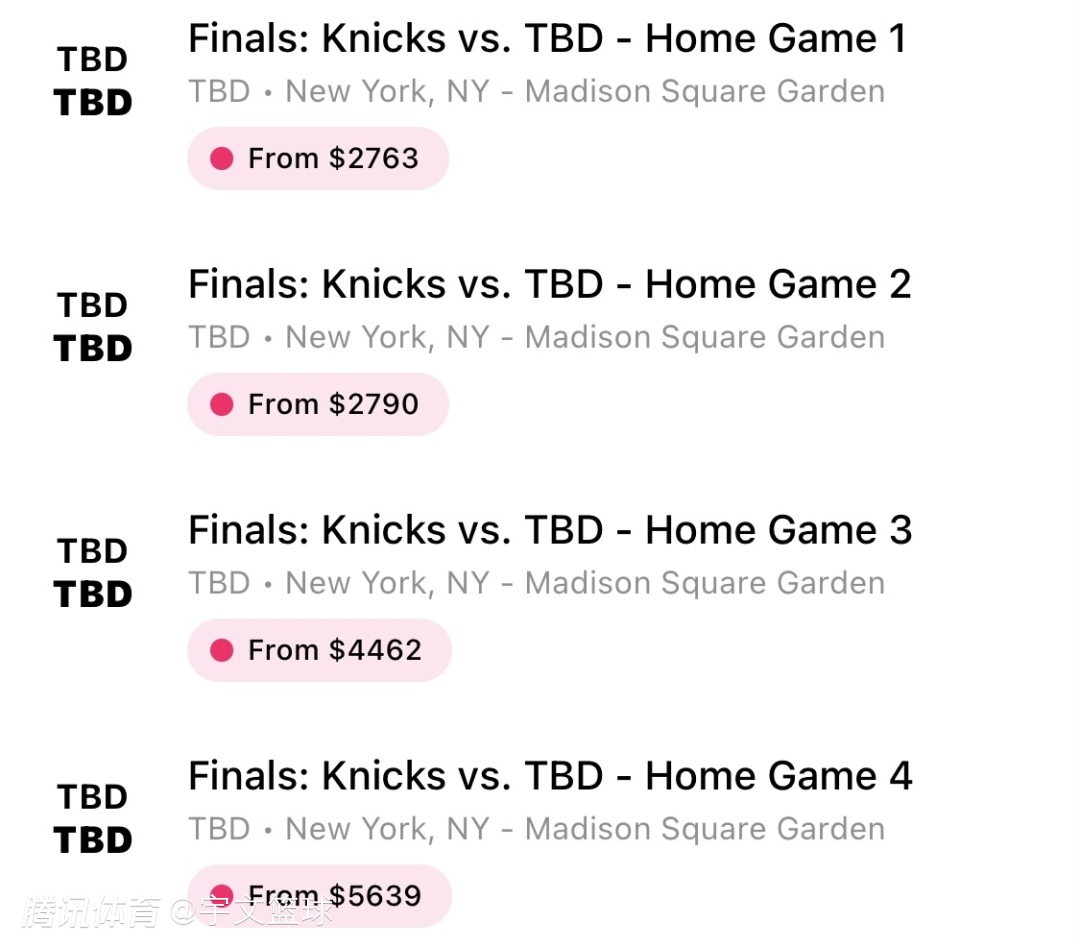Click the pink dot beside $2790
This screenshot has width=1080, height=947.
click(222, 404)
